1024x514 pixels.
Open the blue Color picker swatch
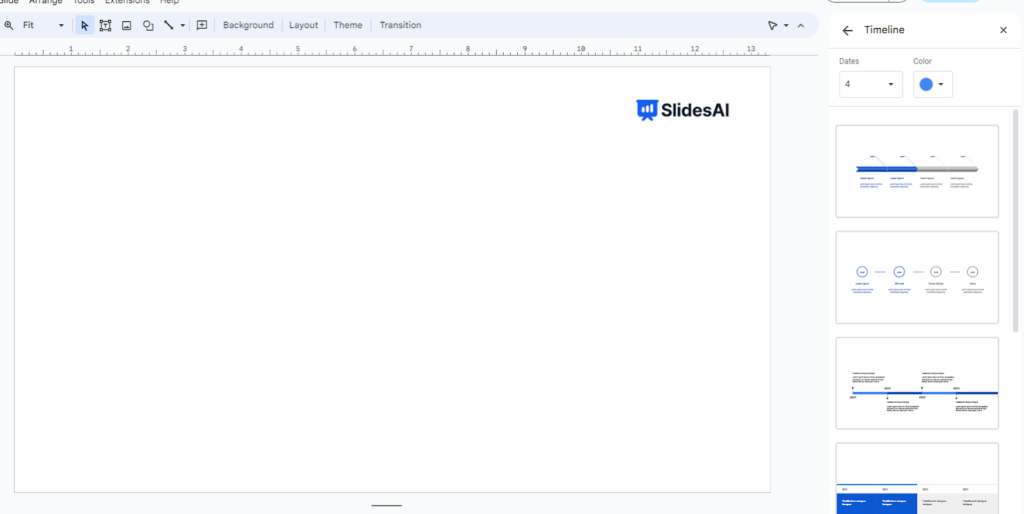click(x=932, y=84)
